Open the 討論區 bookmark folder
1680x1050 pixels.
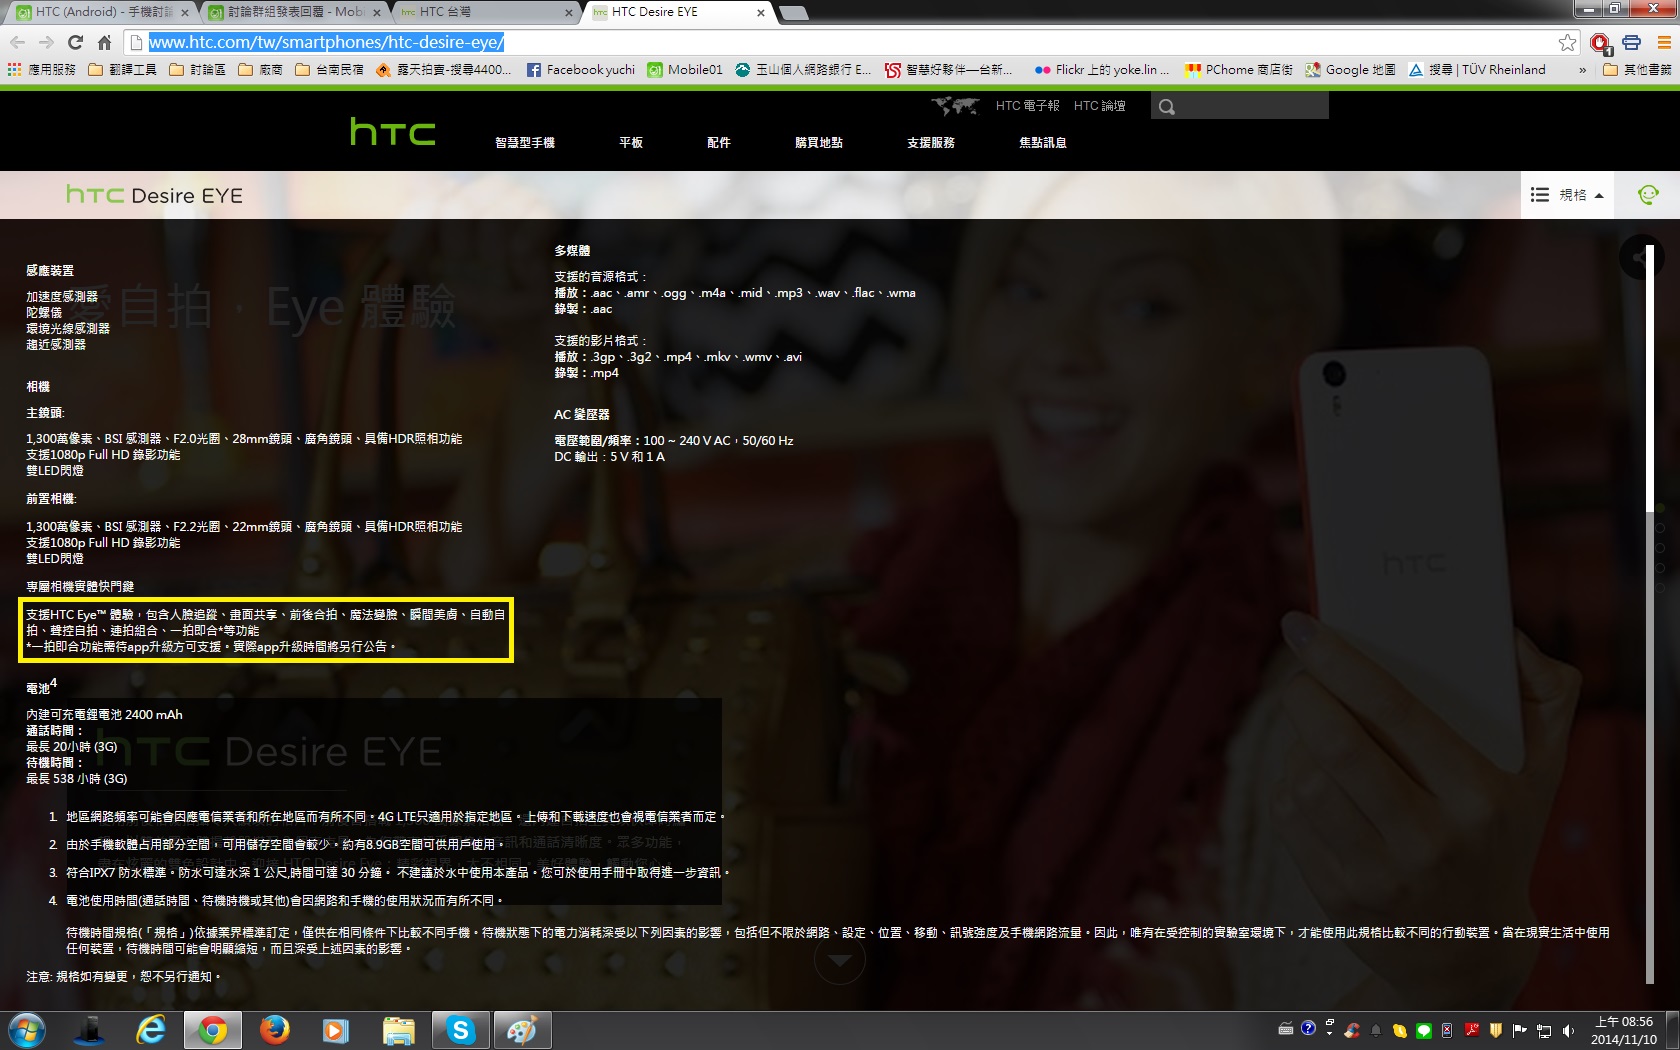click(197, 70)
